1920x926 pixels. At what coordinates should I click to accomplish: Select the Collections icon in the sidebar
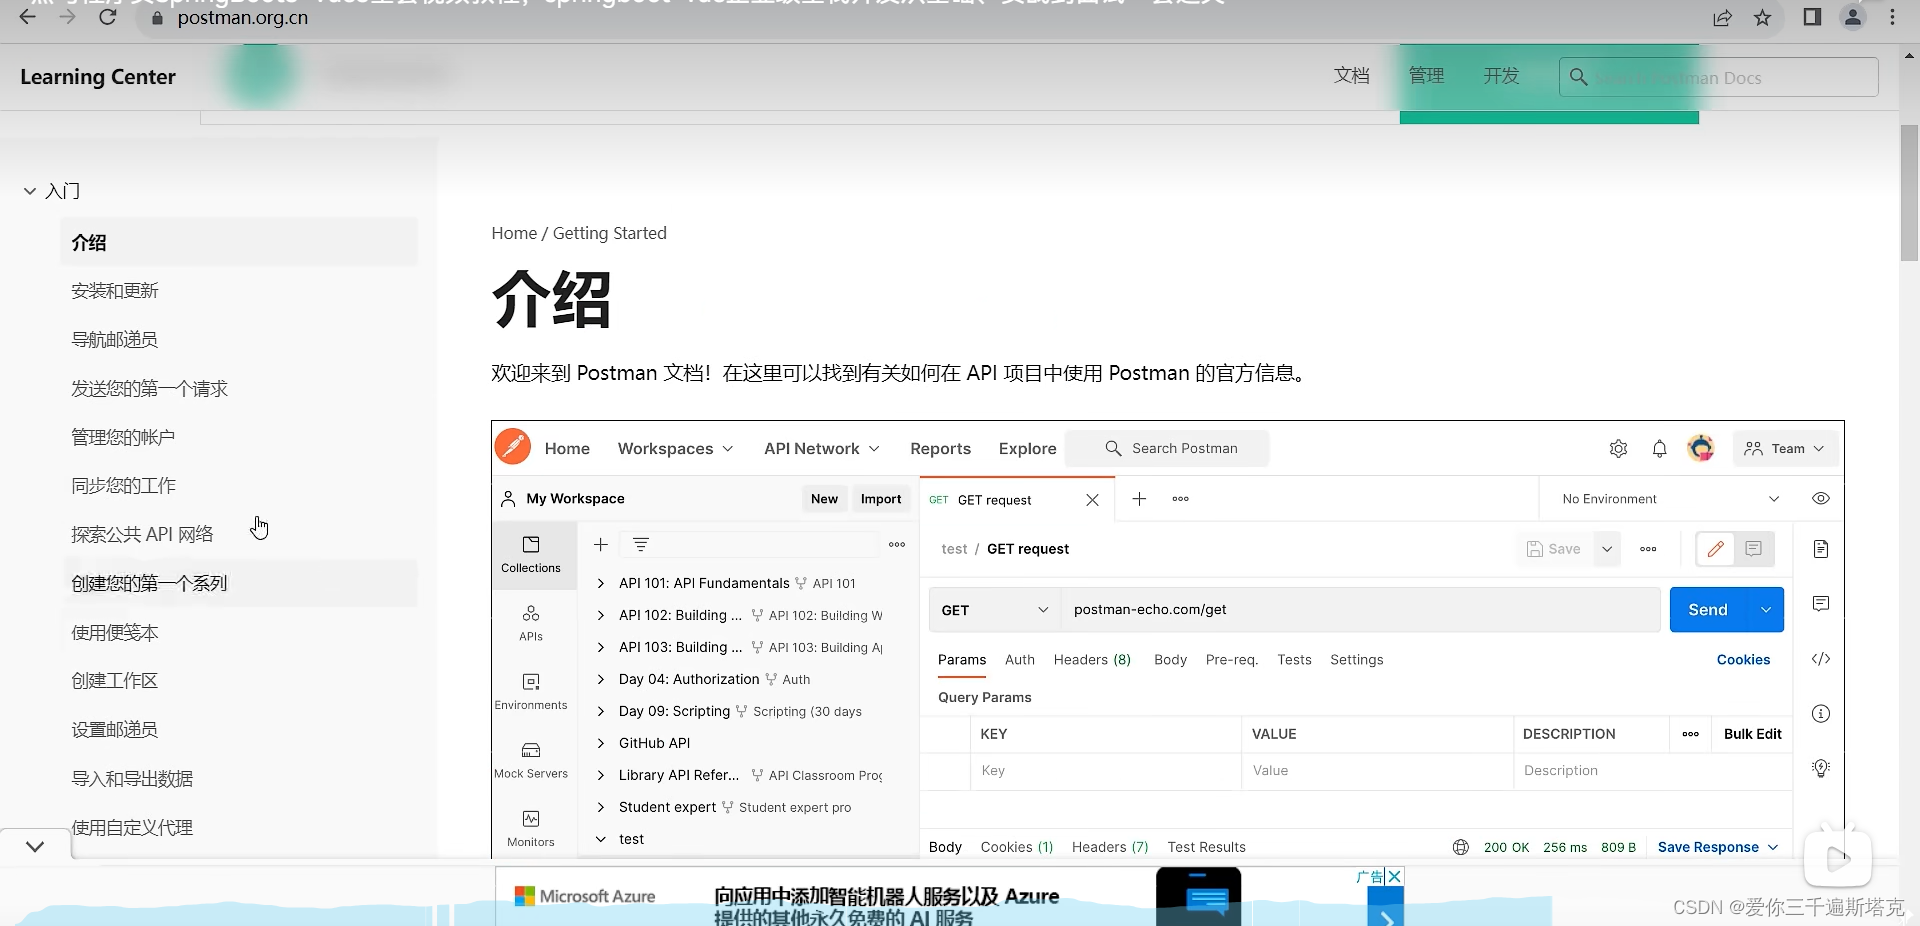531,555
